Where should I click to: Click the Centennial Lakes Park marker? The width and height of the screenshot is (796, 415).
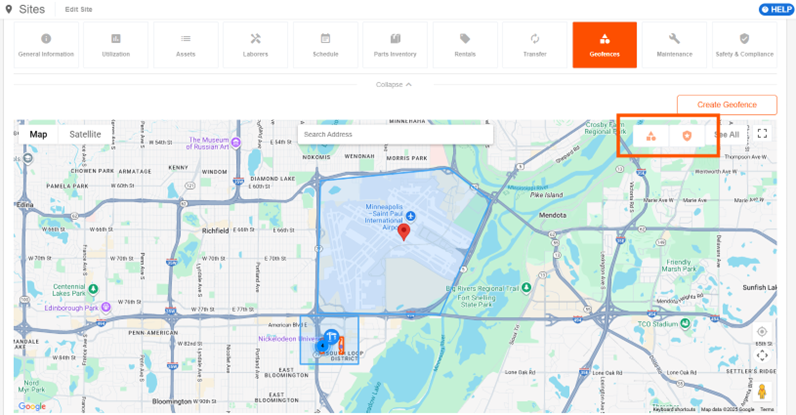click(93, 289)
